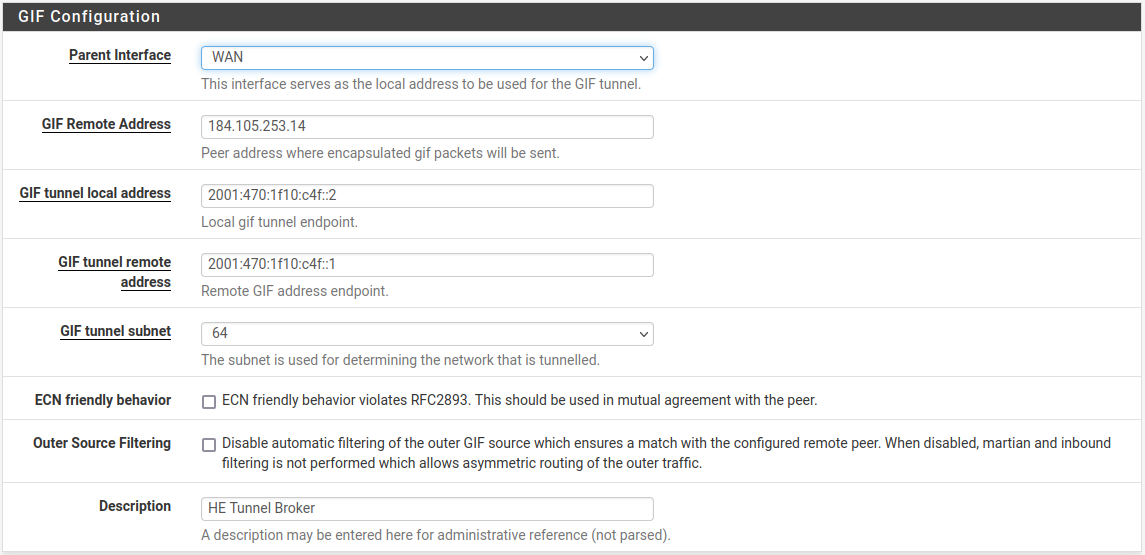Click the Outer Source Filtering row label
Viewport: 1145px width, 555px height.
(x=102, y=444)
